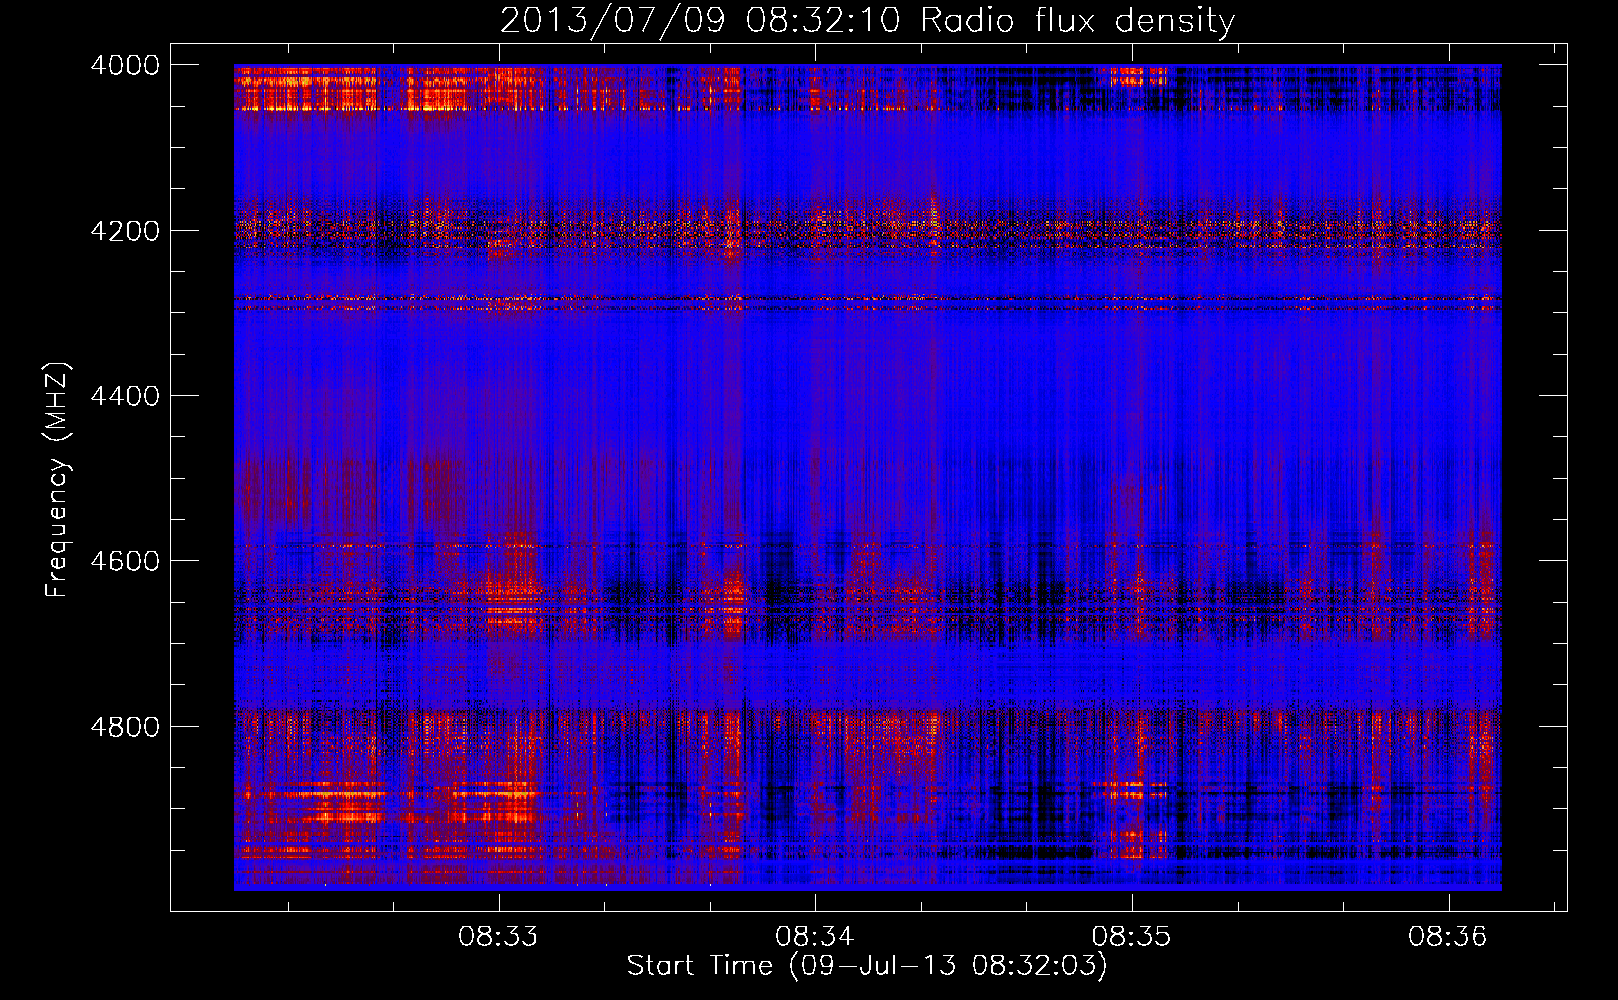Click the 08:35 time tick label
This screenshot has width=1618, height=1000.
tap(1131, 937)
